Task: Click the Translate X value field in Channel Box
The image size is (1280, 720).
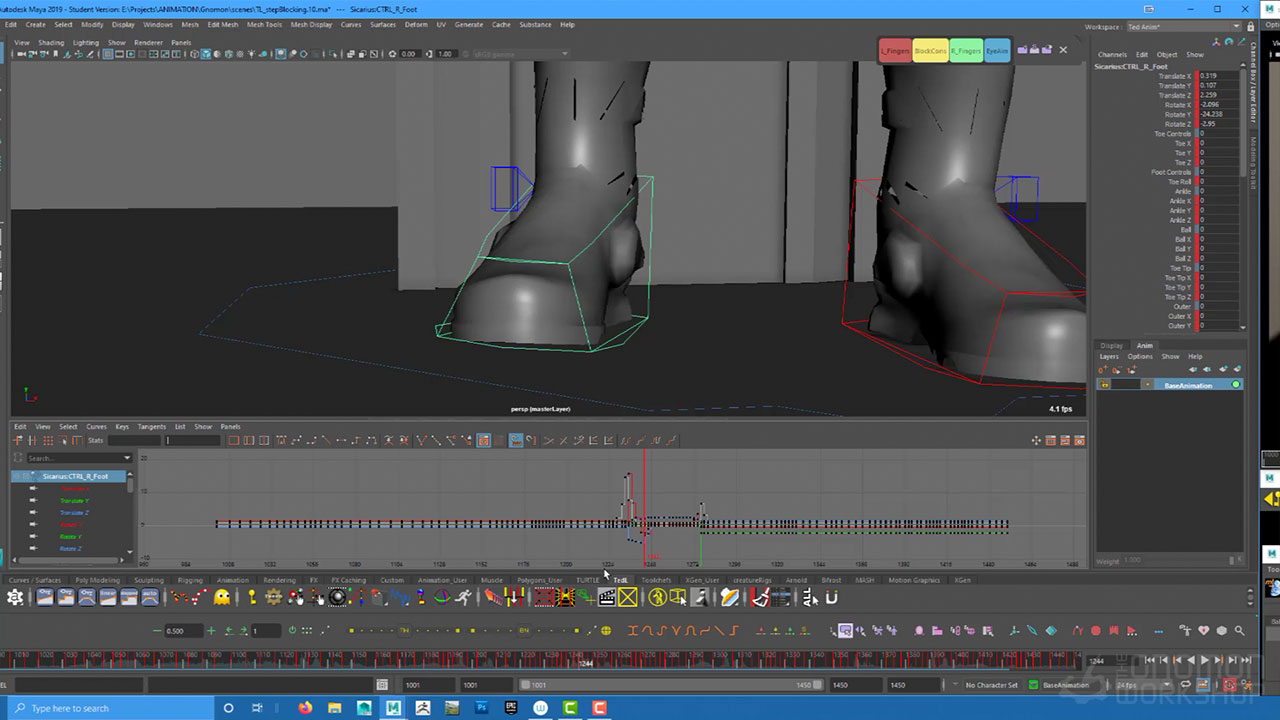Action: (1218, 76)
